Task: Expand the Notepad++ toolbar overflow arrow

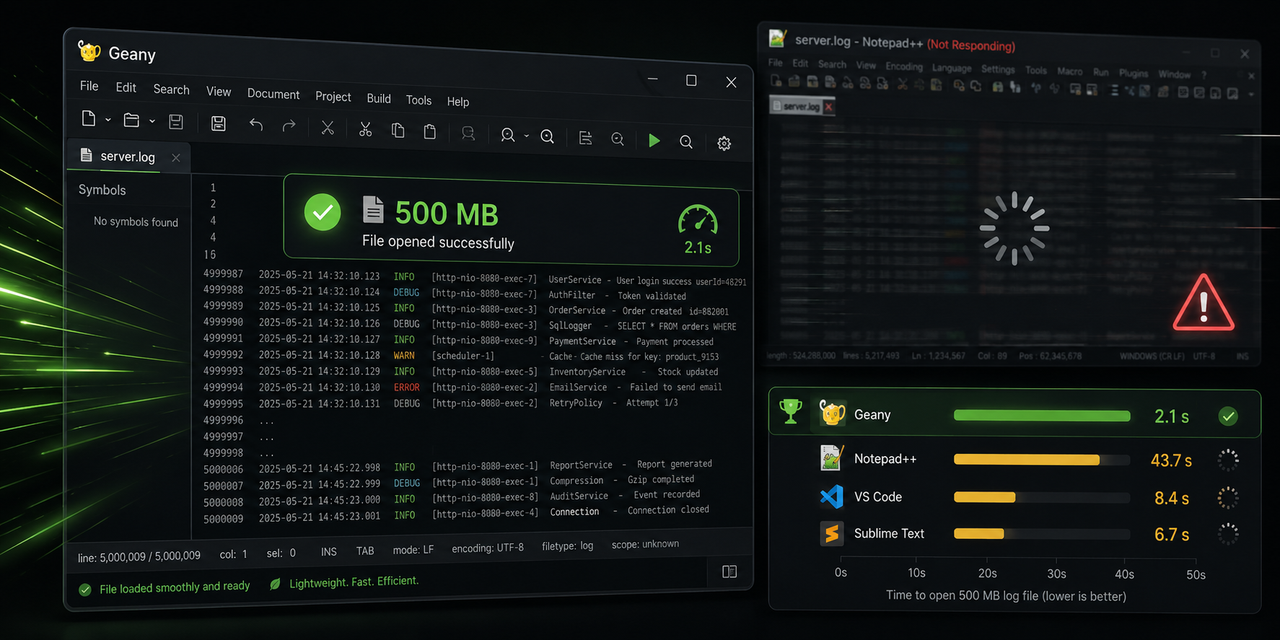Action: (1251, 95)
